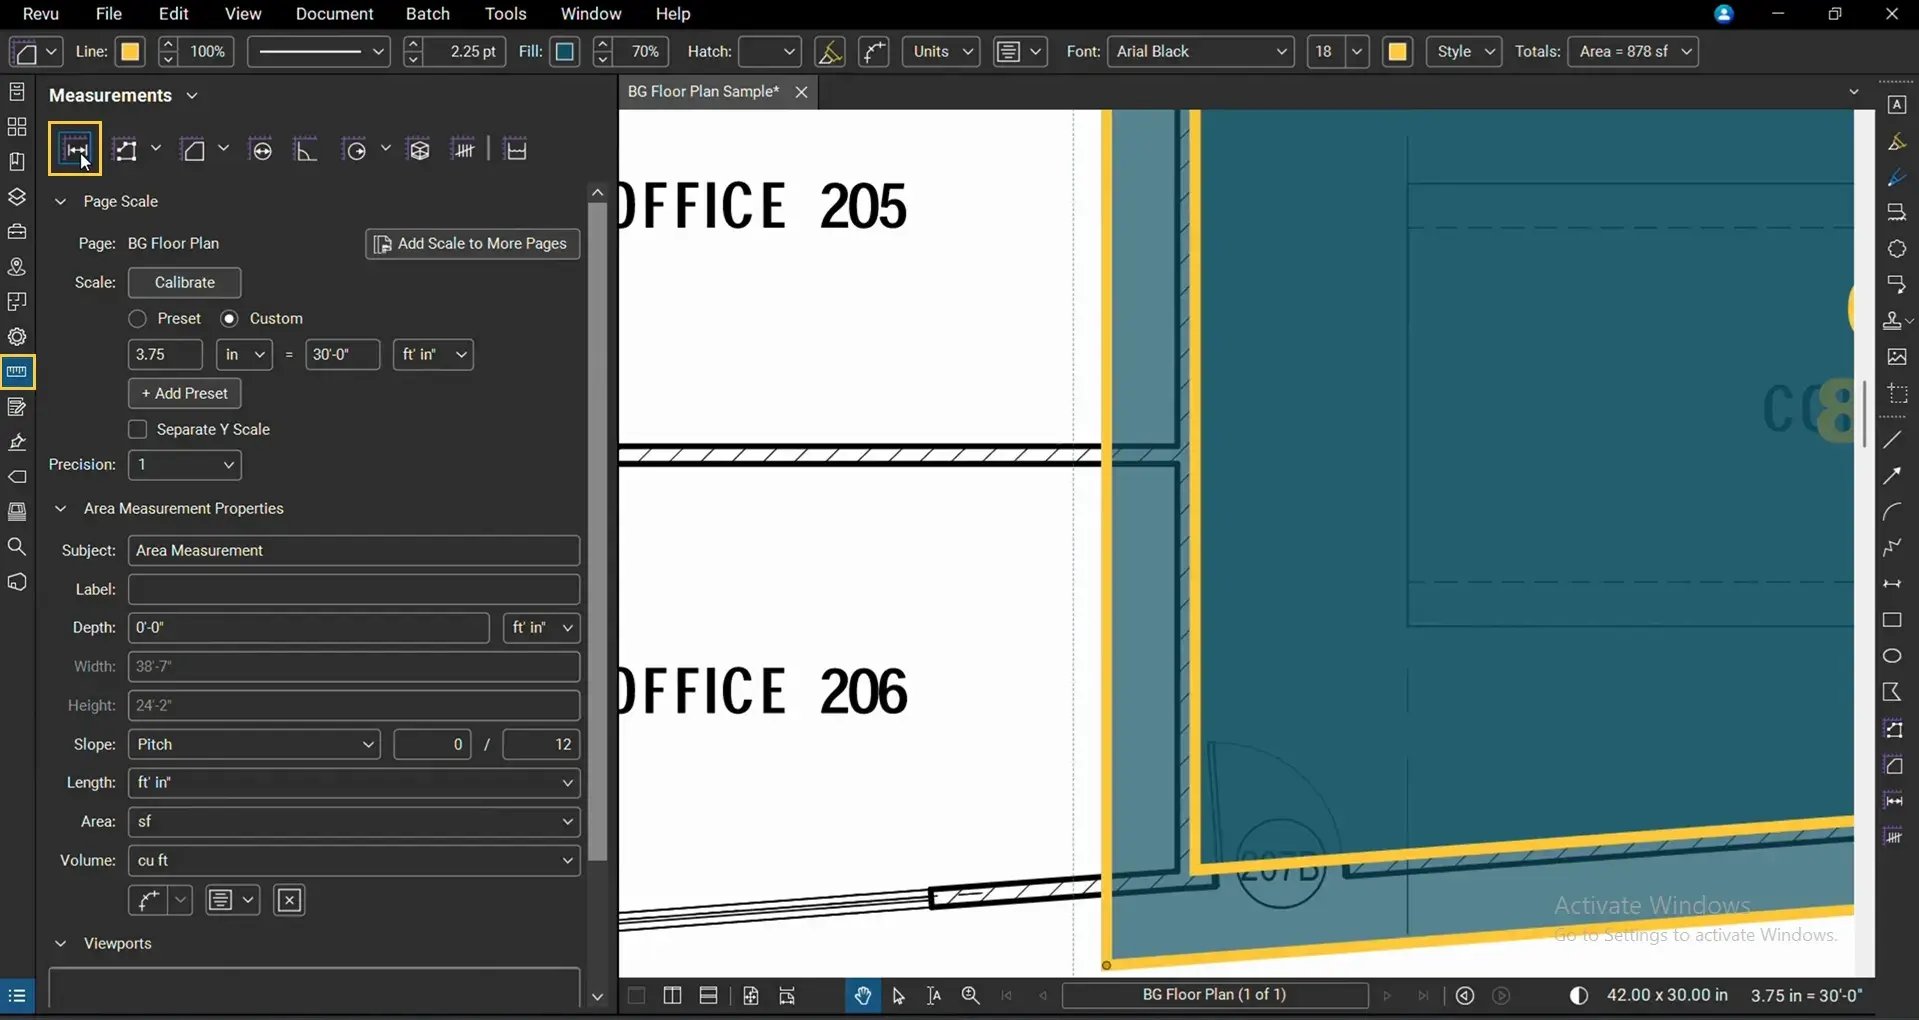Open the Style button in toolbar
This screenshot has width=1919, height=1020.
(x=1464, y=52)
